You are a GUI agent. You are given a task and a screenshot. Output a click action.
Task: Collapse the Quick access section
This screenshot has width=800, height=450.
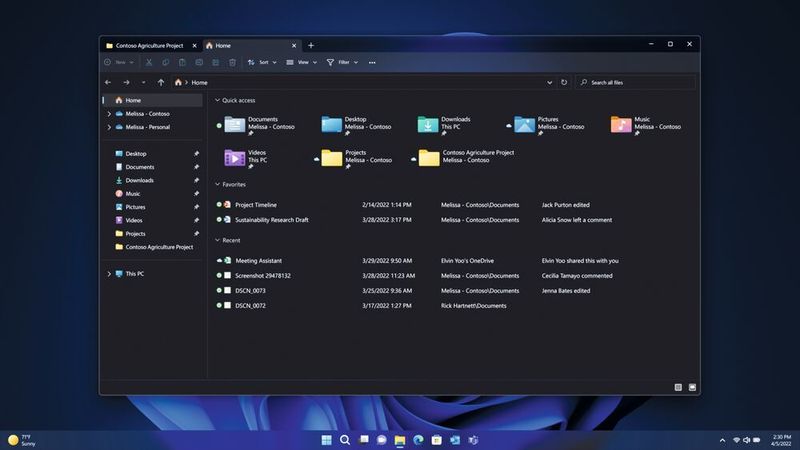pyautogui.click(x=217, y=101)
